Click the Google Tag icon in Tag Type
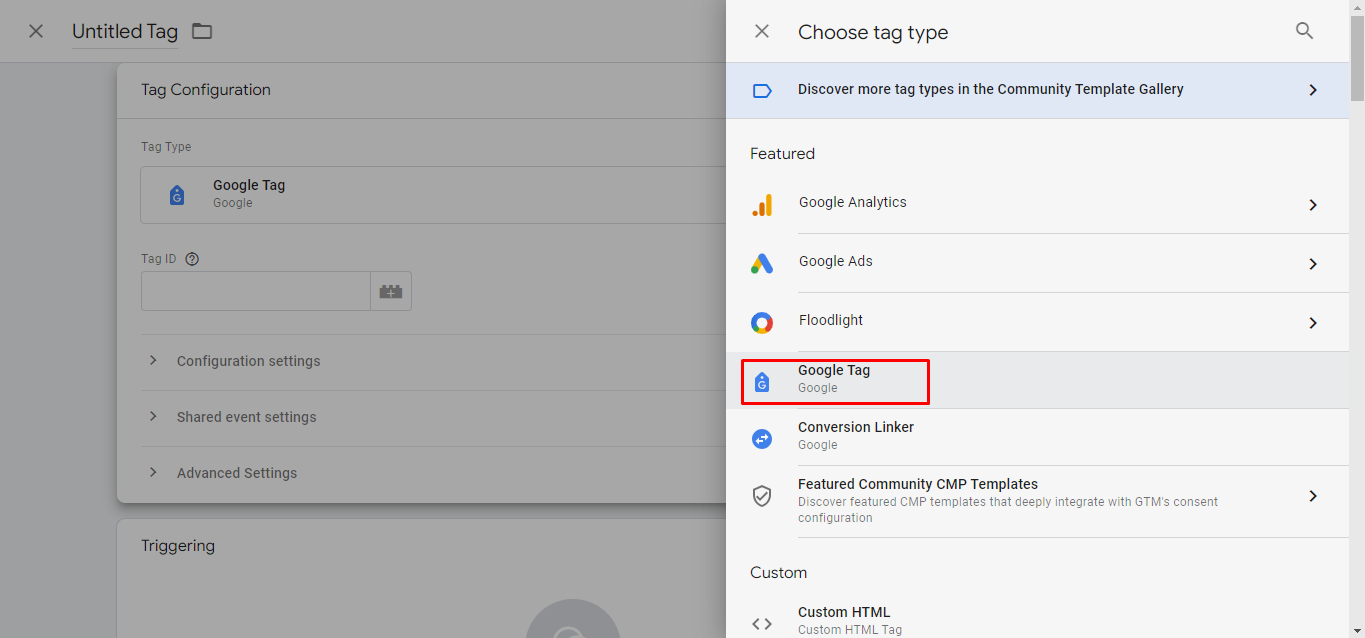The height and width of the screenshot is (638, 1365). coord(177,195)
